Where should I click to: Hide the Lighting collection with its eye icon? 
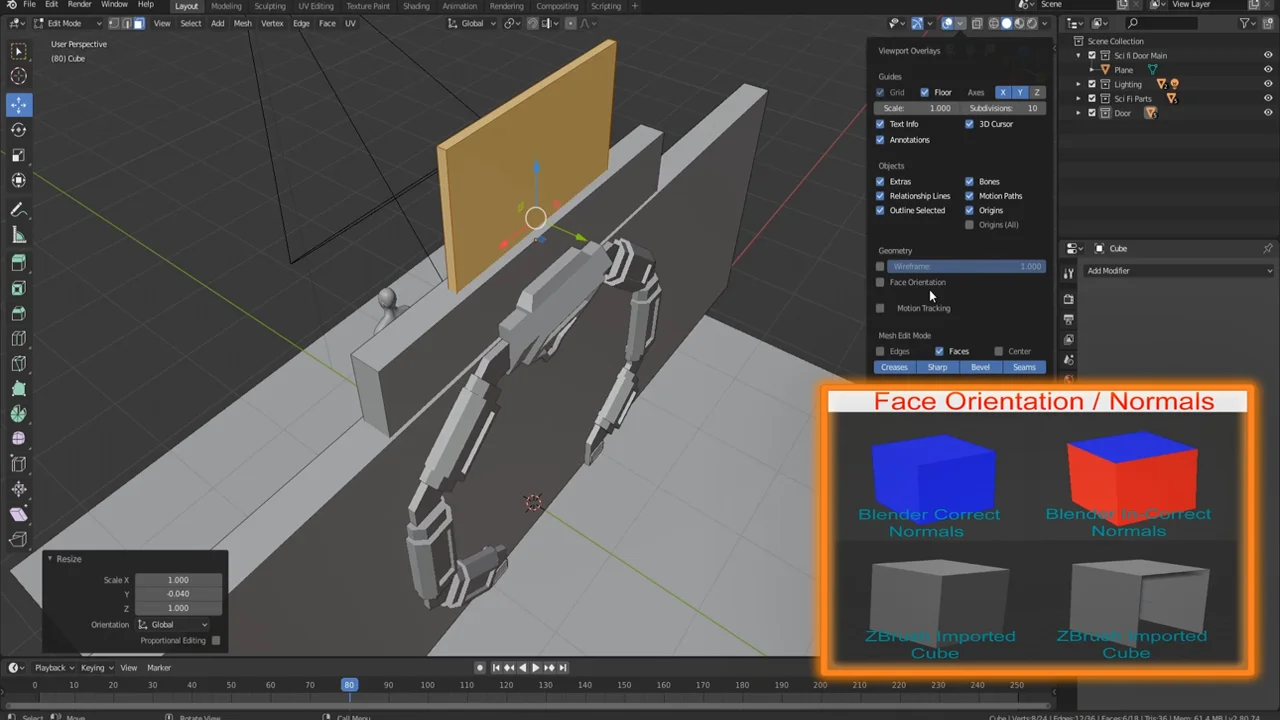click(1268, 84)
